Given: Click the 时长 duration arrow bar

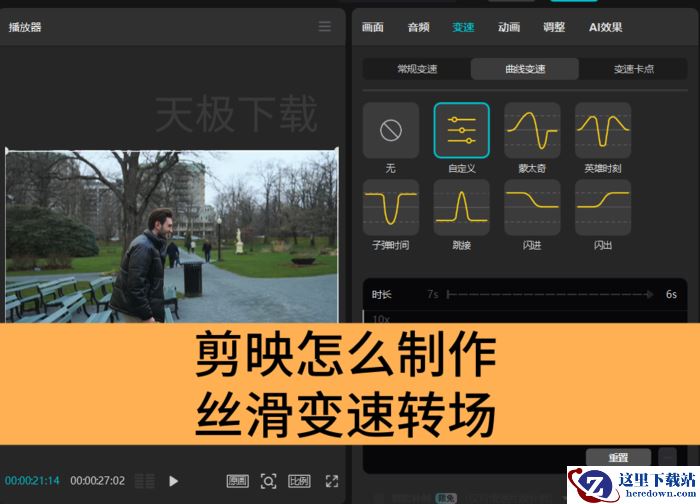Looking at the screenshot, I should [x=550, y=294].
